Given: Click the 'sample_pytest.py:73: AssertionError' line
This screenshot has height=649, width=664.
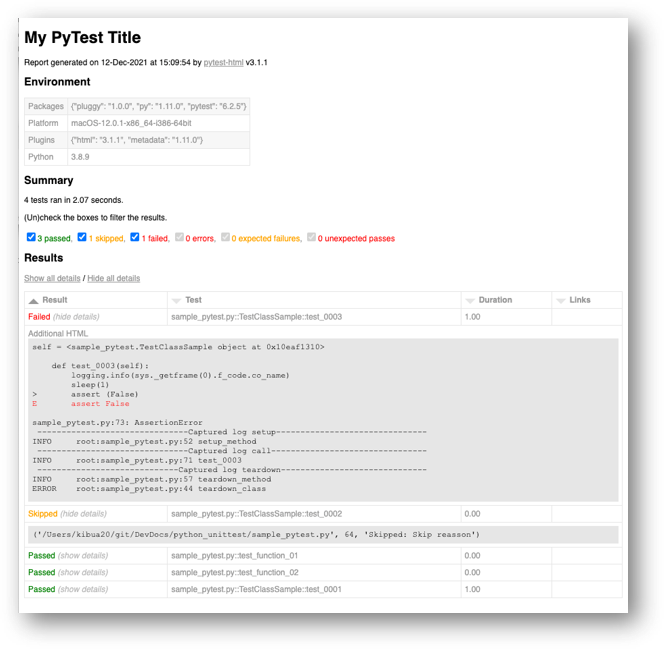Looking at the screenshot, I should pyautogui.click(x=117, y=423).
